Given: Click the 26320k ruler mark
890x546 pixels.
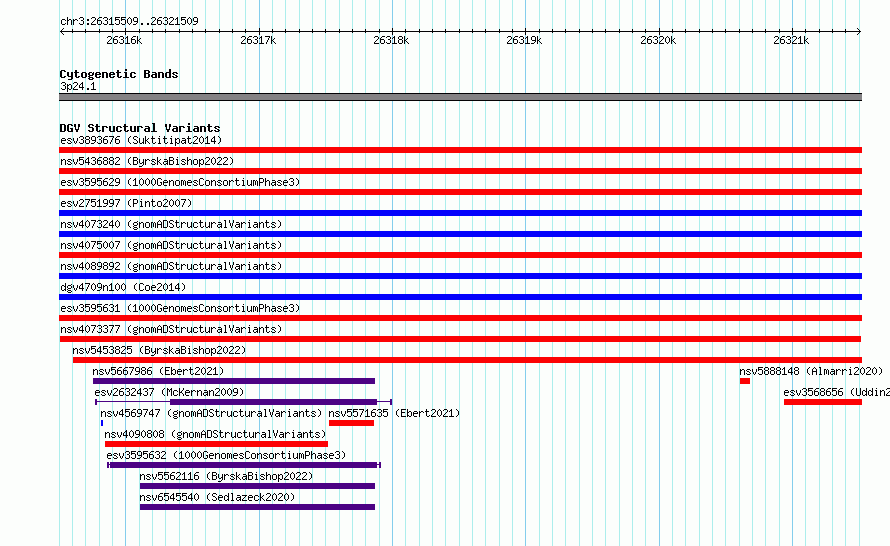Looking at the screenshot, I should pos(658,40).
